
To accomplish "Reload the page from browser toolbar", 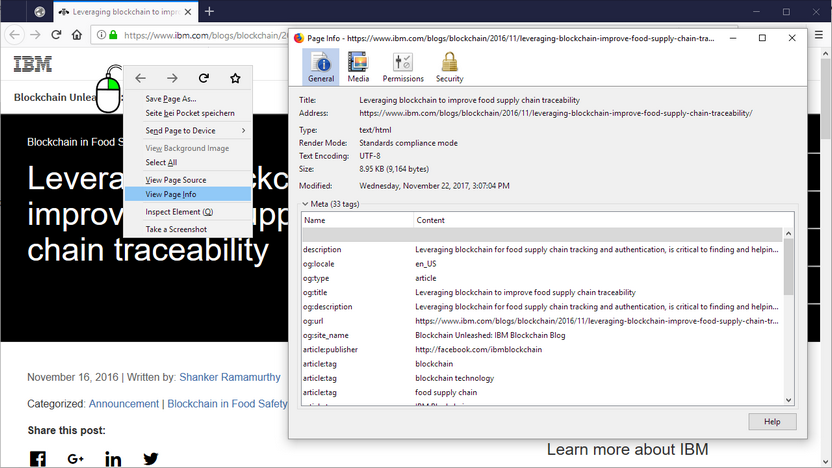I will pos(56,35).
